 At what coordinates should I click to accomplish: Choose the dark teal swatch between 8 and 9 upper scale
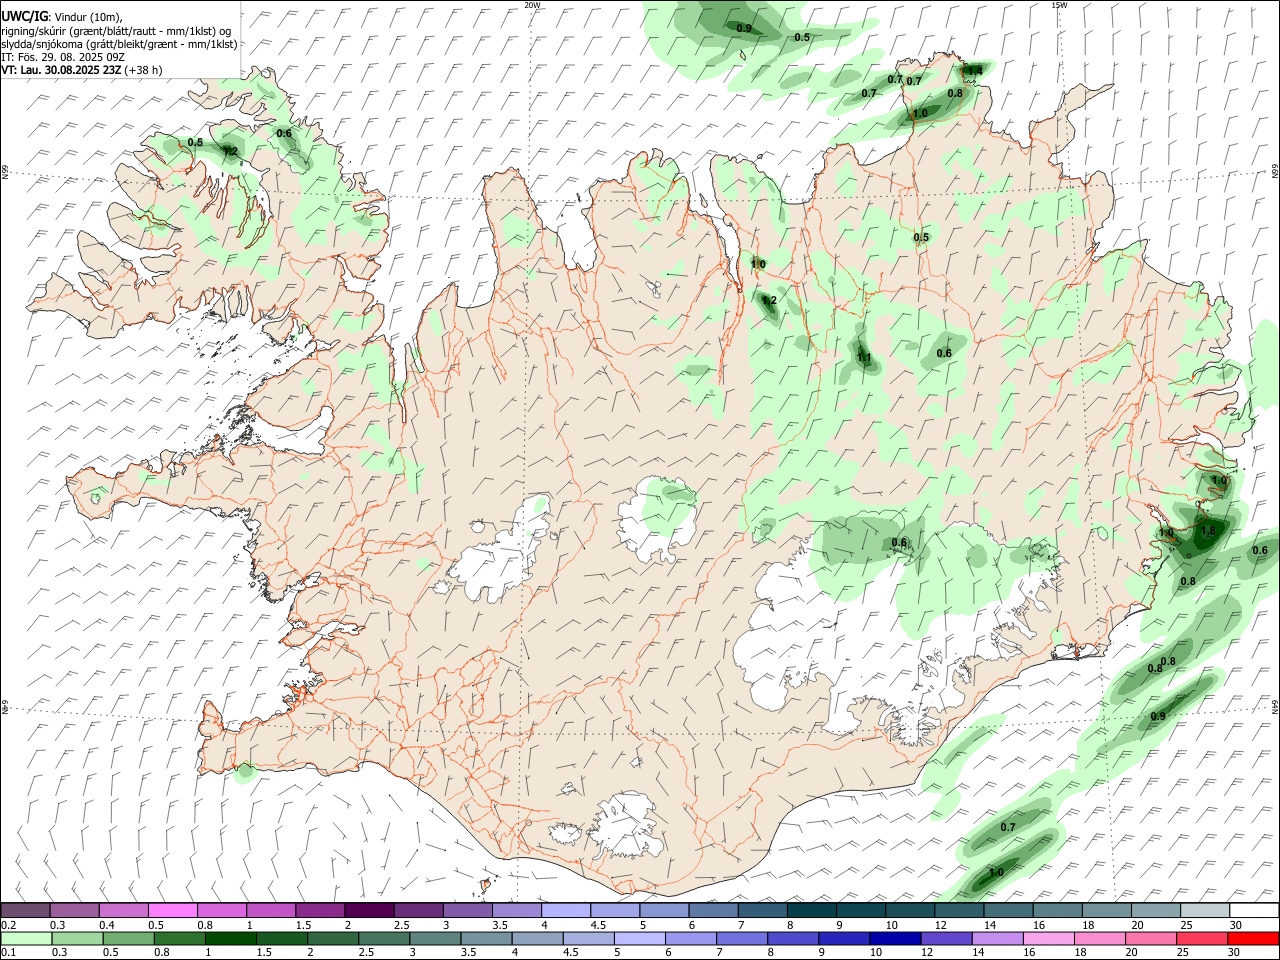[x=811, y=910]
